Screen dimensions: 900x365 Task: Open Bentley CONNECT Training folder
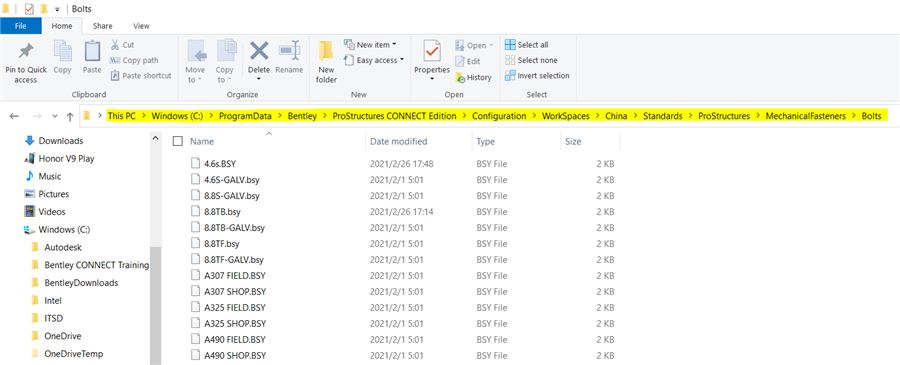tap(96, 265)
